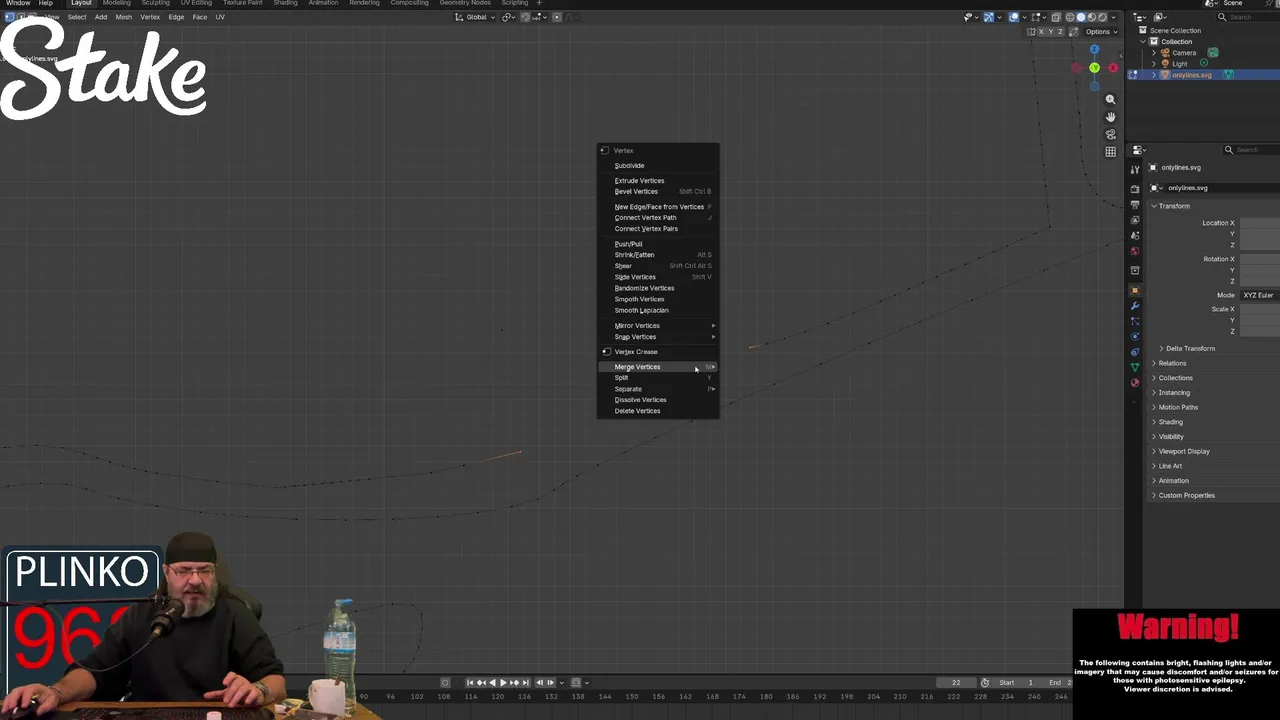Open the Scene properties tab
This screenshot has height=720, width=1280.
coord(1135,236)
